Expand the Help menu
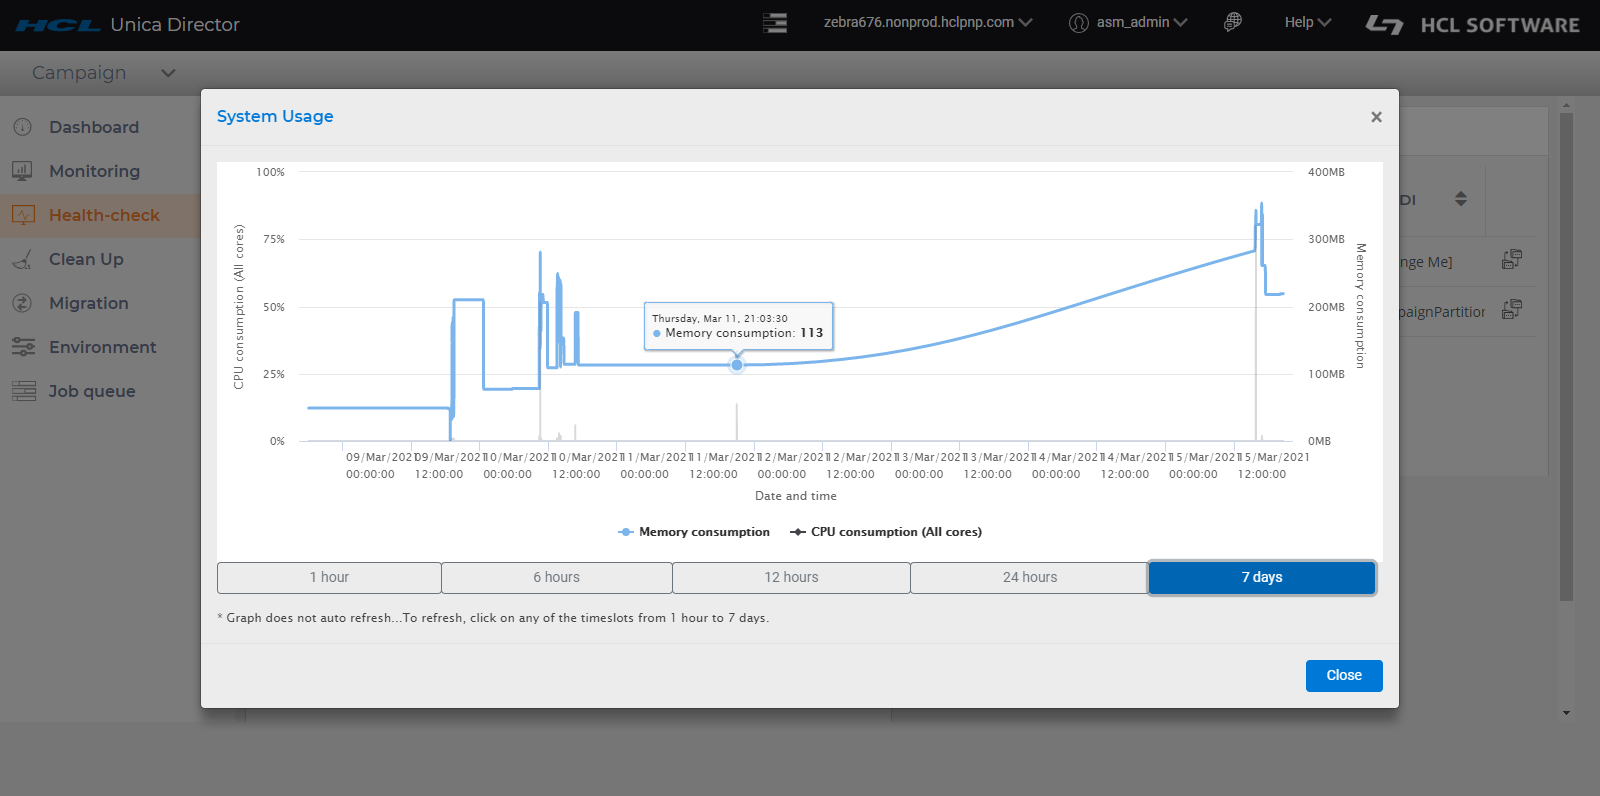Screen dimensions: 1600x796 [1307, 22]
